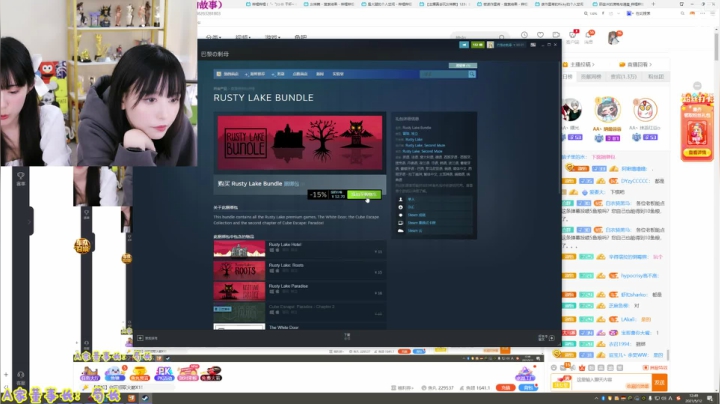The width and height of the screenshot is (720, 404).
Task: Click the middle top-ranked user avatar
Action: click(x=607, y=109)
